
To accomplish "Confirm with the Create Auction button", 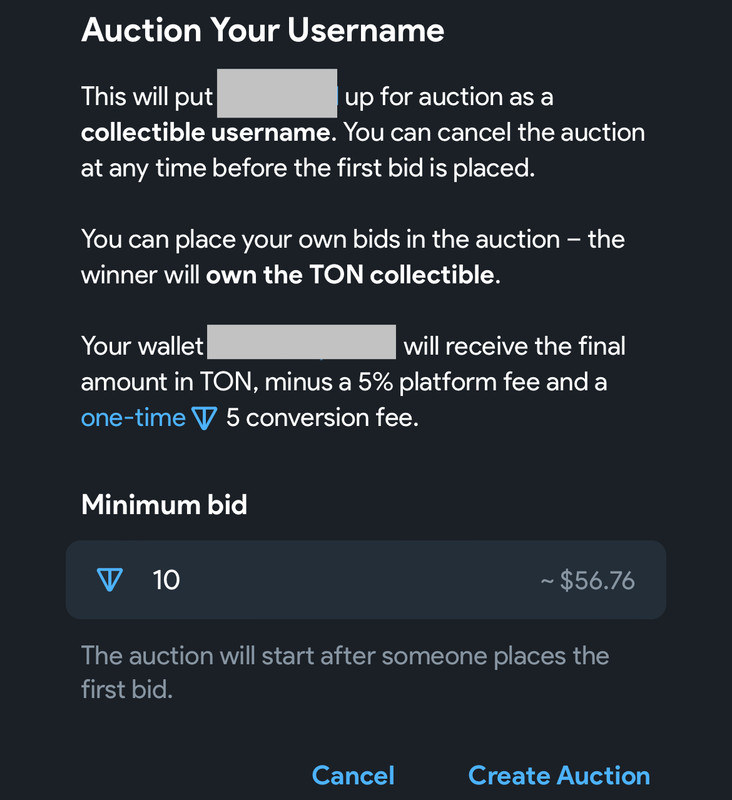I will pos(558,775).
